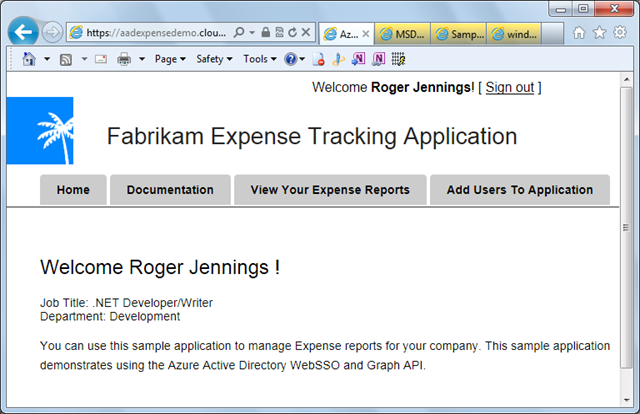The image size is (640, 414).
Task: Click the Job Title: .NET Developer/Writer text
Action: click(126, 303)
